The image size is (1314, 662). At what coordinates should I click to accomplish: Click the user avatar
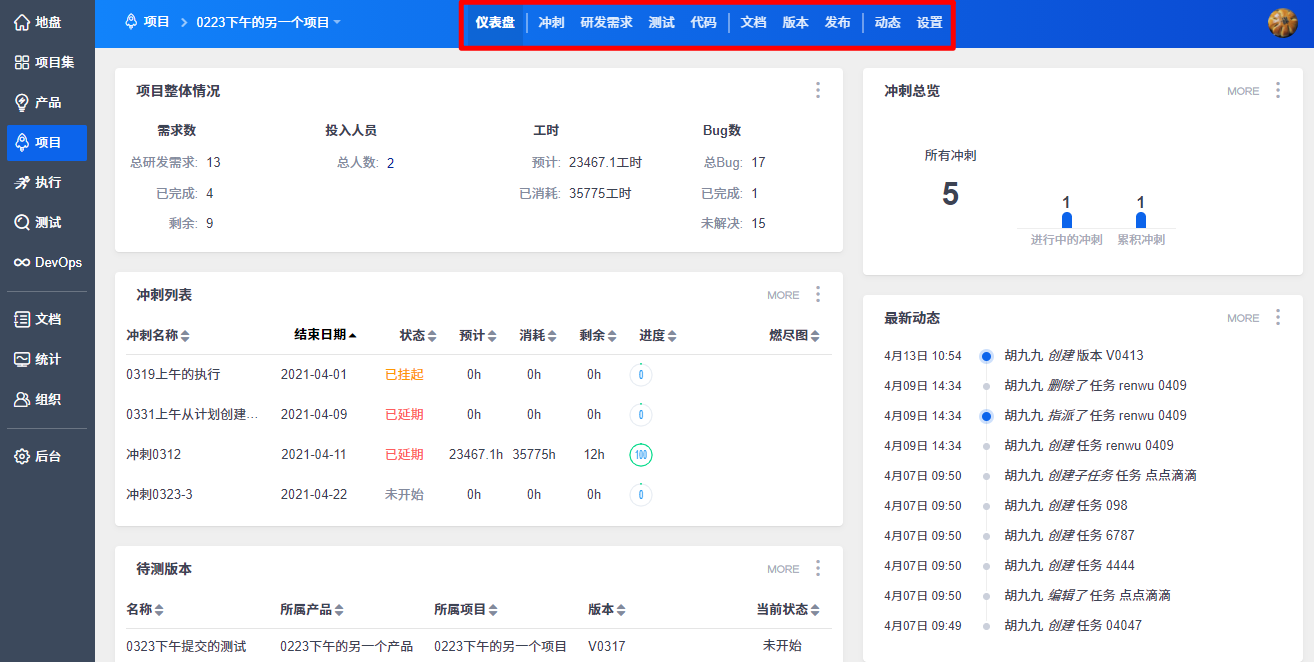pyautogui.click(x=1282, y=22)
